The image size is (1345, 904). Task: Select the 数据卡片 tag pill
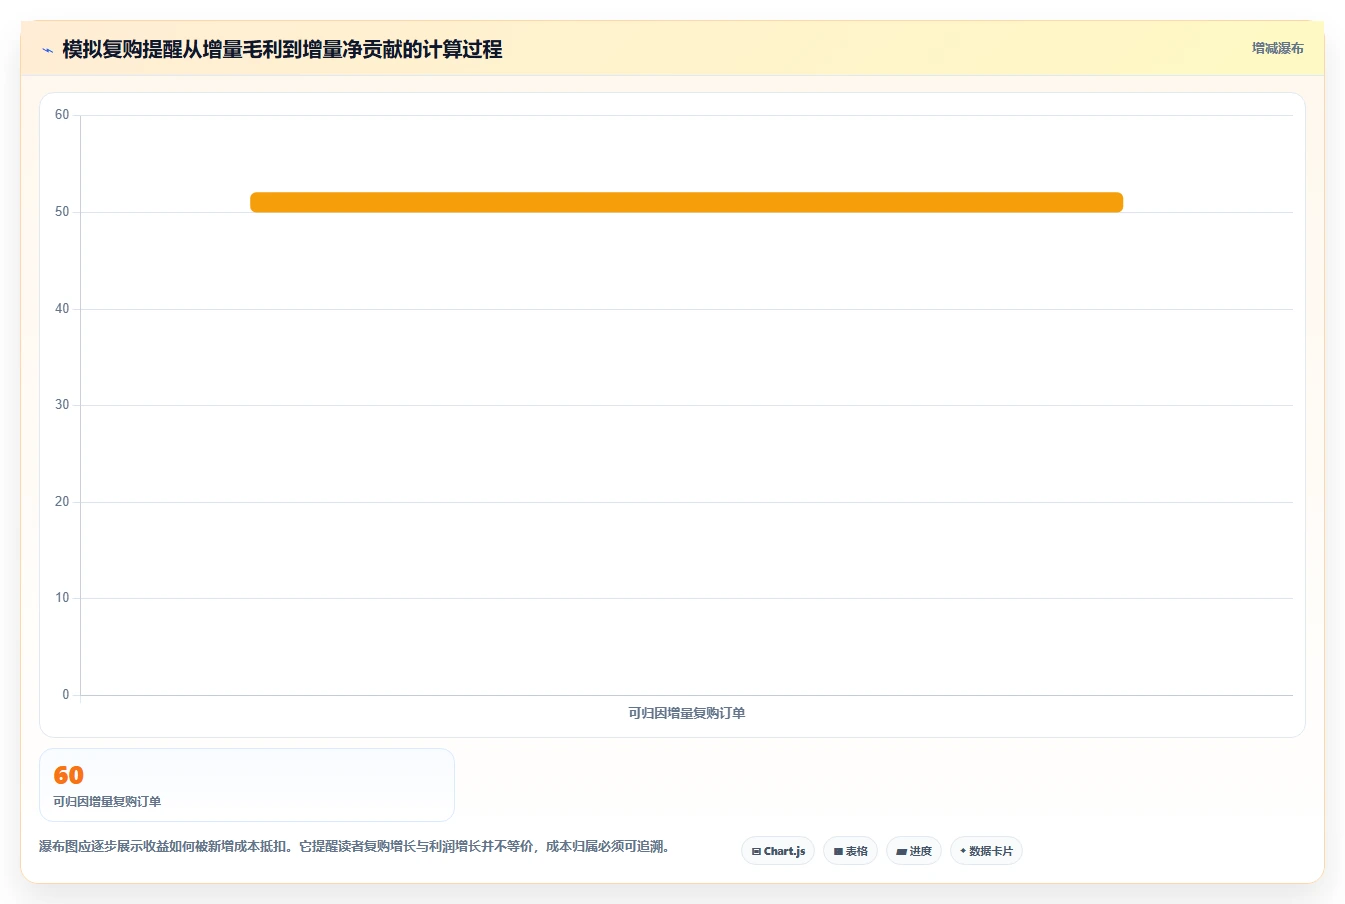986,851
